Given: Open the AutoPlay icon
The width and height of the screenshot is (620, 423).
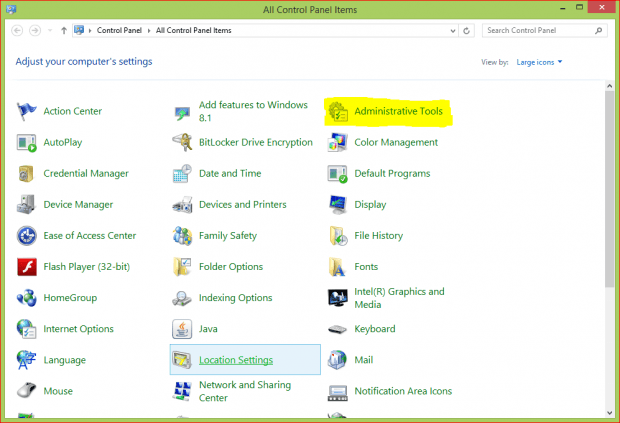Looking at the screenshot, I should tap(26, 142).
